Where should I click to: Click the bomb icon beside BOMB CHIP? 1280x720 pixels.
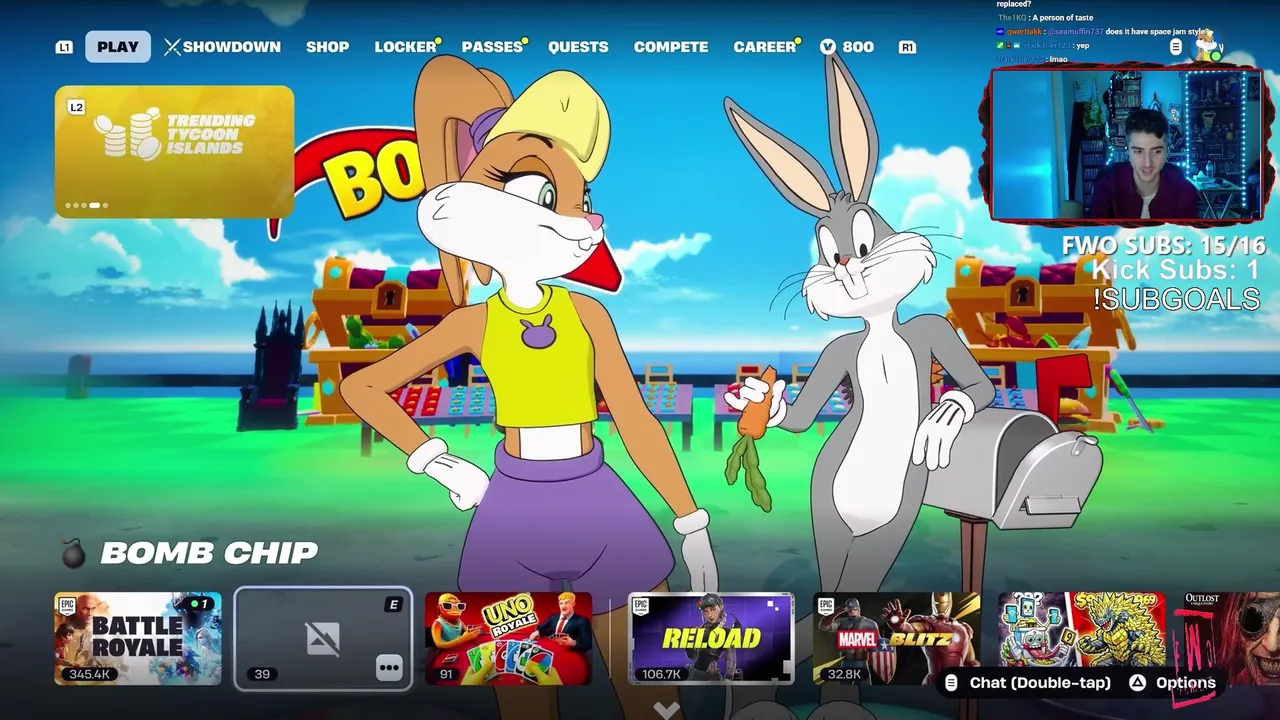coord(73,552)
